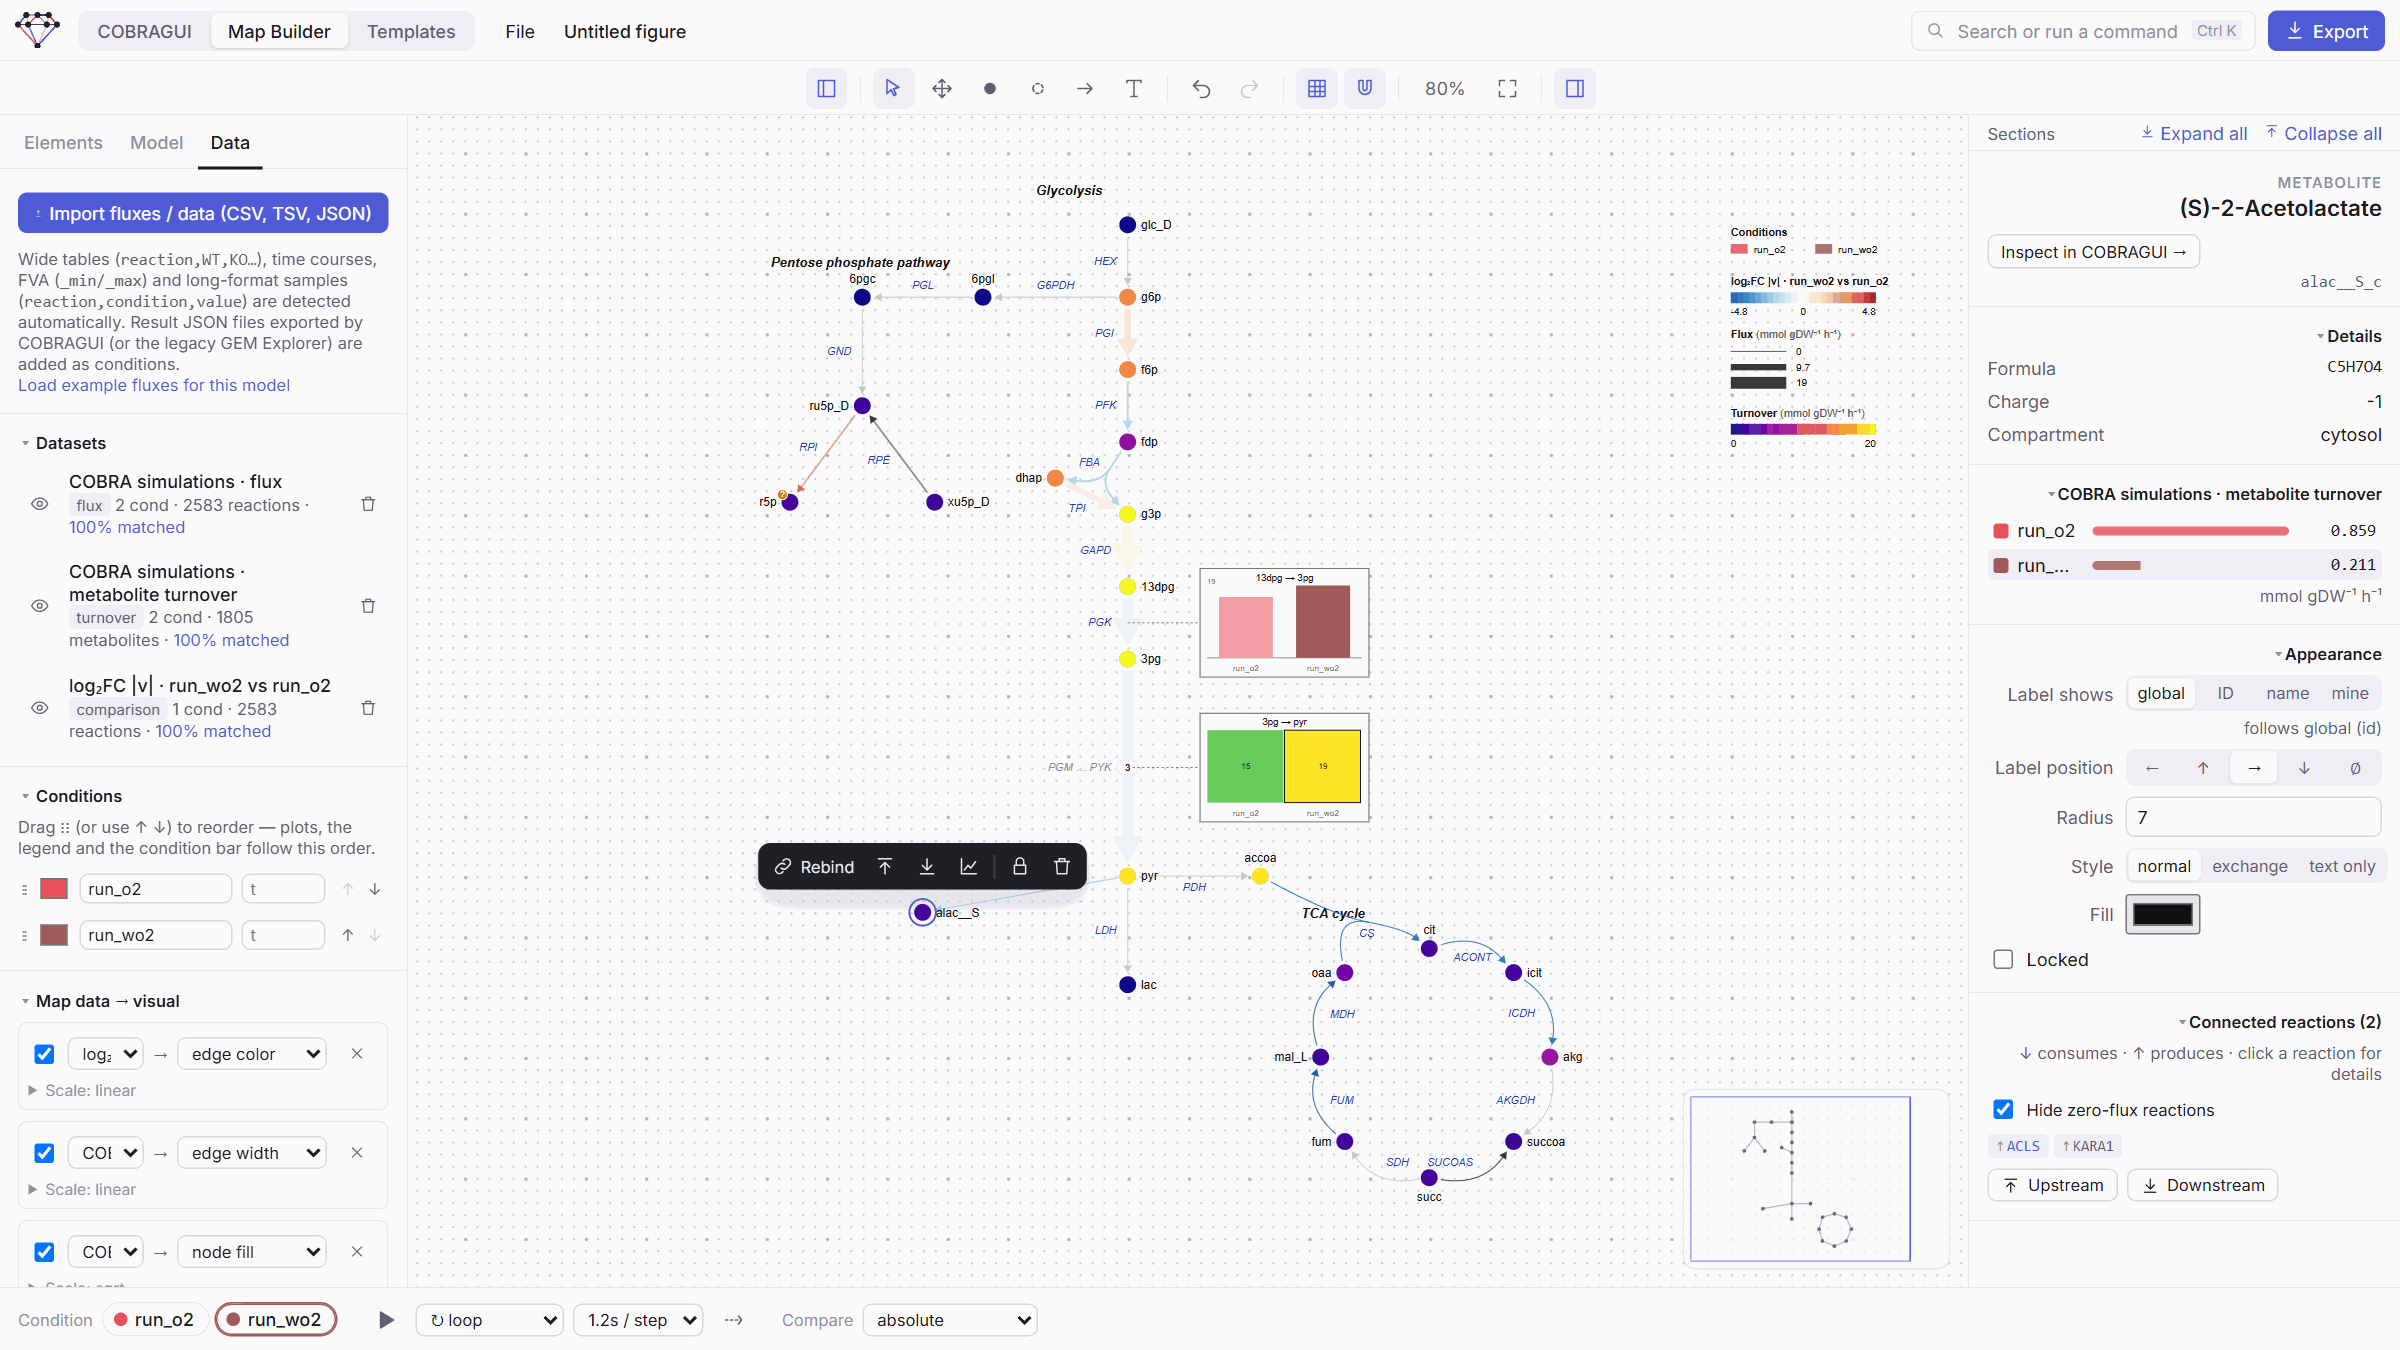Toggle the right inspector panel icon
Viewport: 2400px width, 1350px height.
click(x=1575, y=89)
